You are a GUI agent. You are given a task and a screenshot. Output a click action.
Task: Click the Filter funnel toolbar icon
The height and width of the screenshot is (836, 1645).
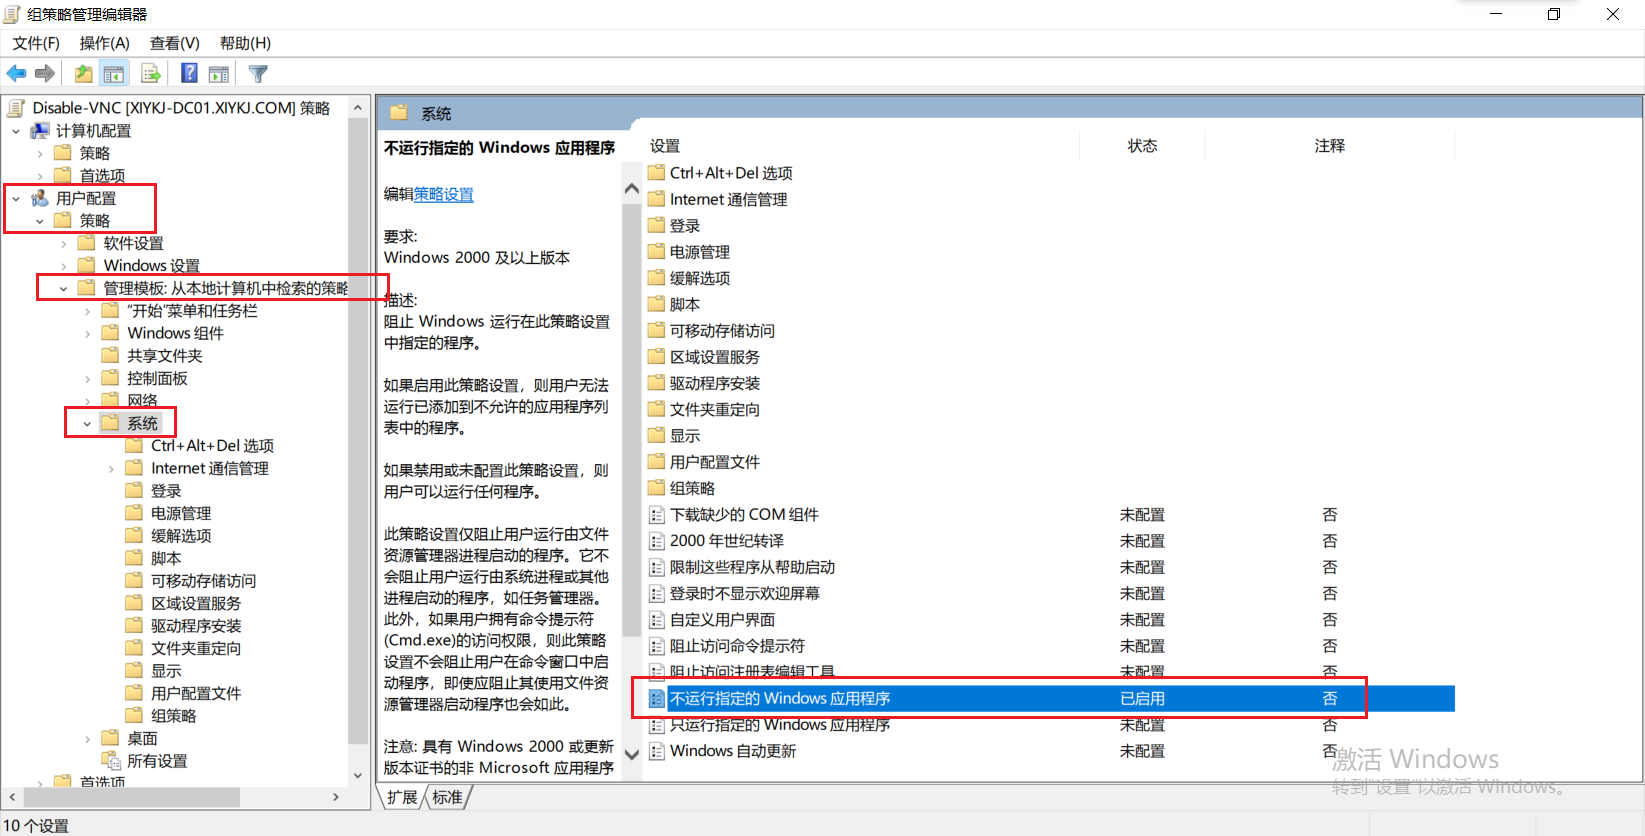click(258, 73)
